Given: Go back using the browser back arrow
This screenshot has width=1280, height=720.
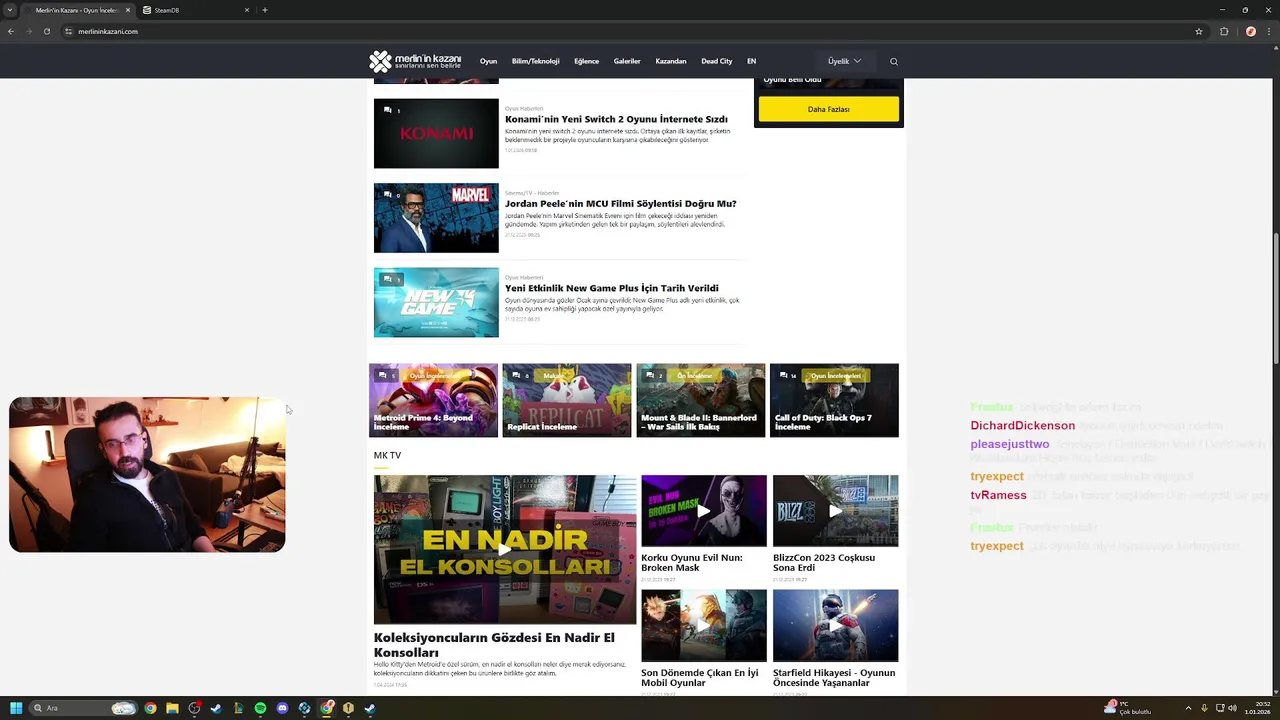Looking at the screenshot, I should pos(11,31).
